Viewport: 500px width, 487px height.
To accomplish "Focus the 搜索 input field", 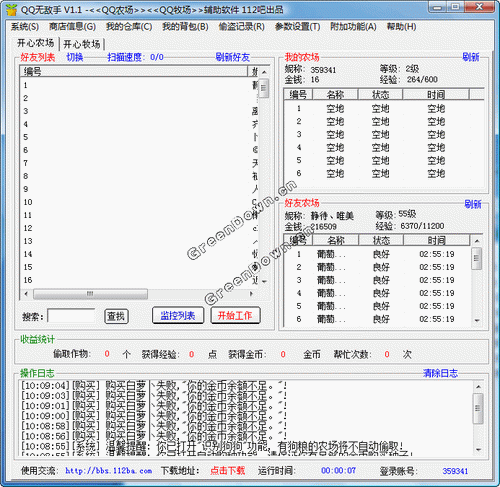I will point(71,316).
